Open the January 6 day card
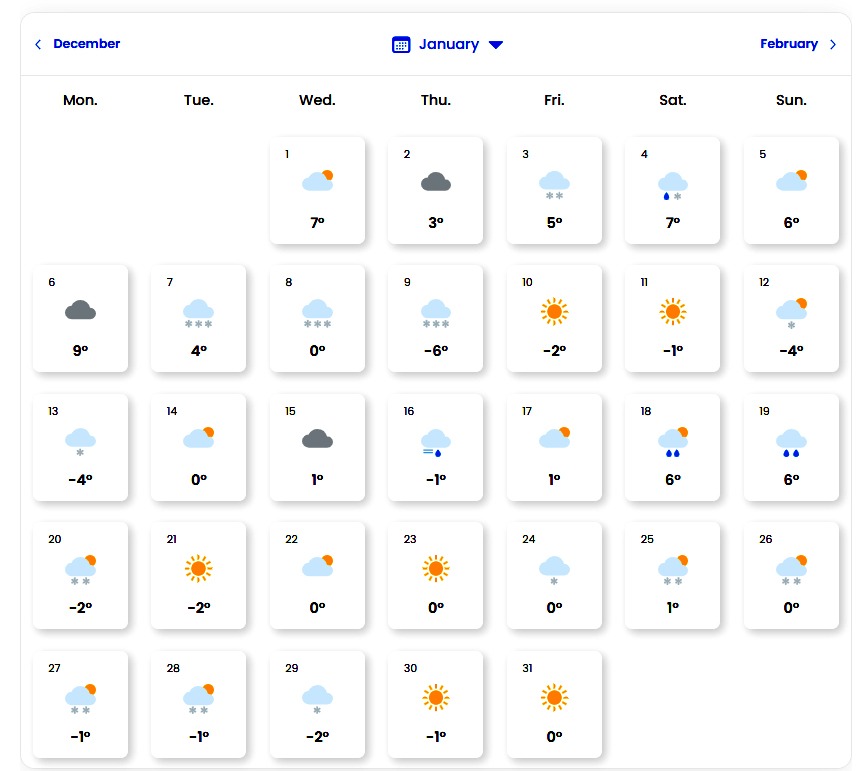Image resolution: width=861 pixels, height=771 pixels. [x=80, y=319]
